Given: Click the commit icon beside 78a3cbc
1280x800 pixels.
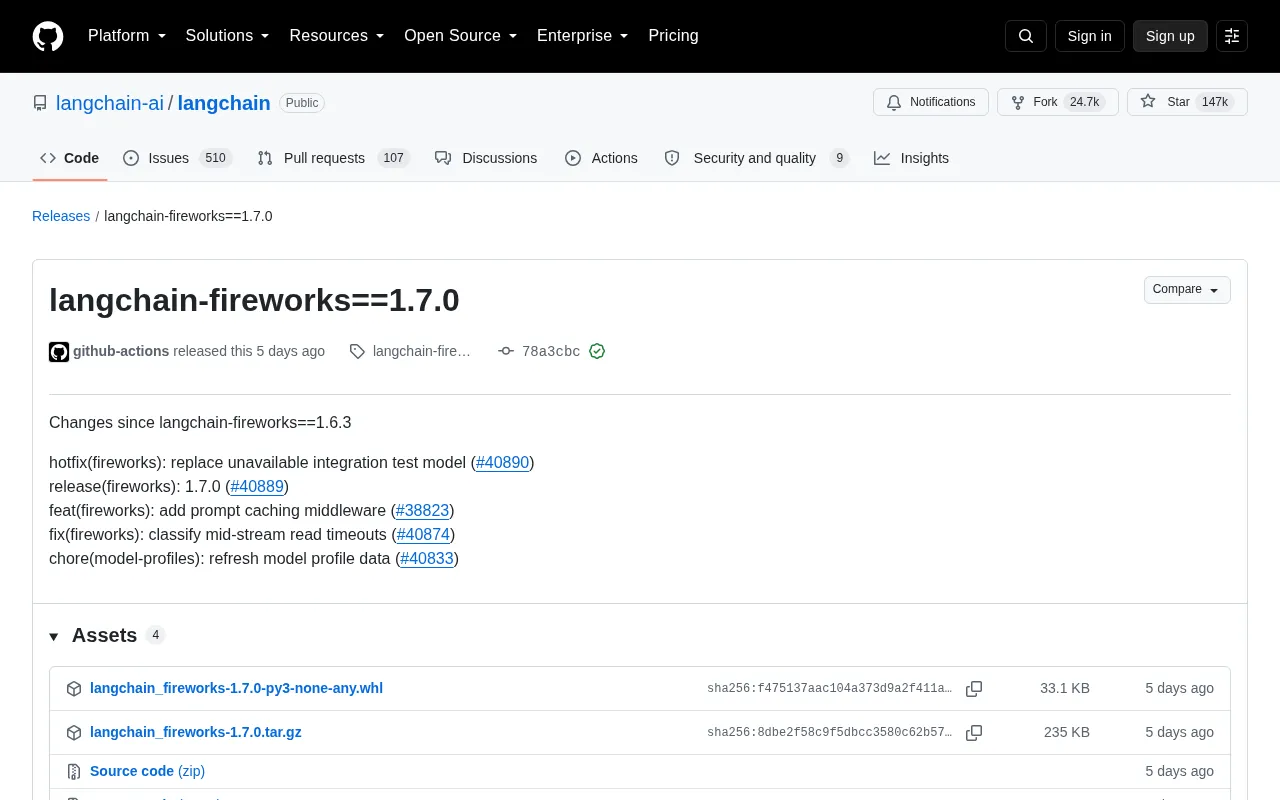Looking at the screenshot, I should [x=506, y=351].
